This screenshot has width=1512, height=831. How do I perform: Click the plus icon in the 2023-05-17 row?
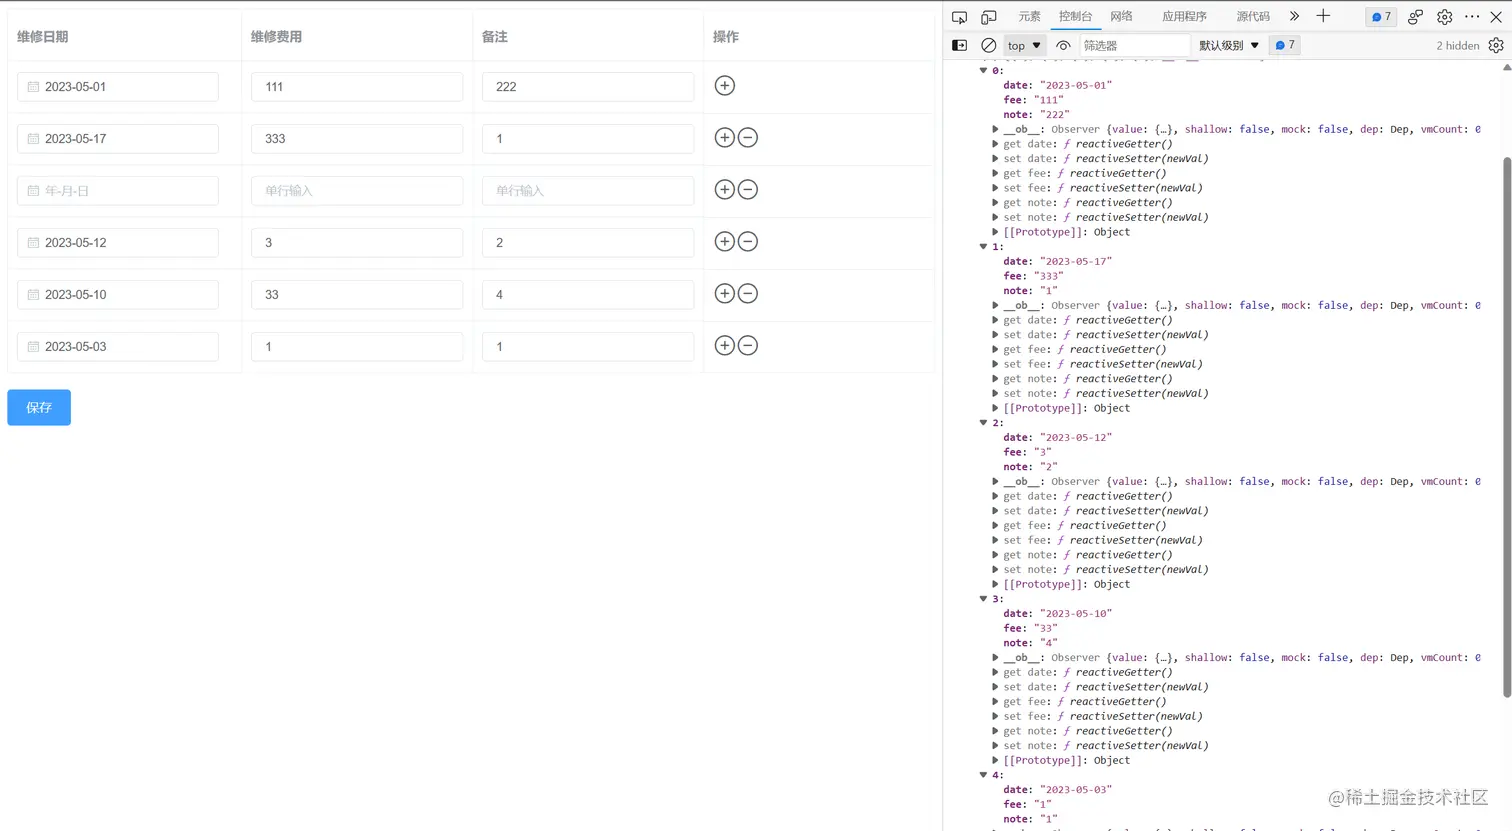pyautogui.click(x=725, y=138)
